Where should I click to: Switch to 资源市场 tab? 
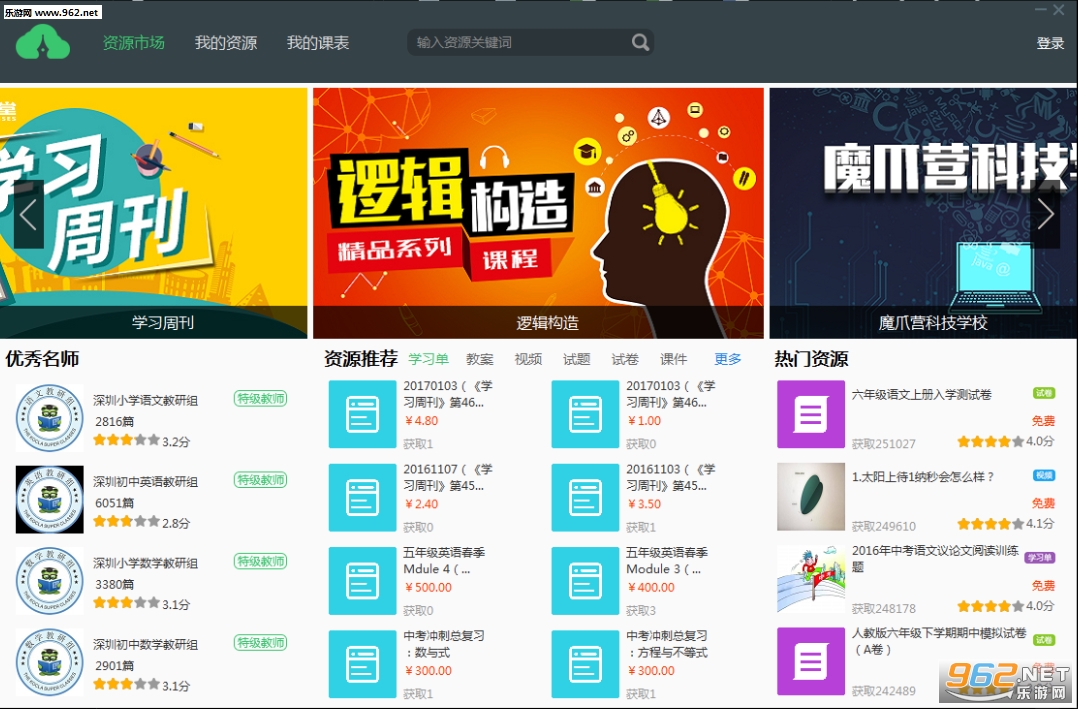(133, 43)
